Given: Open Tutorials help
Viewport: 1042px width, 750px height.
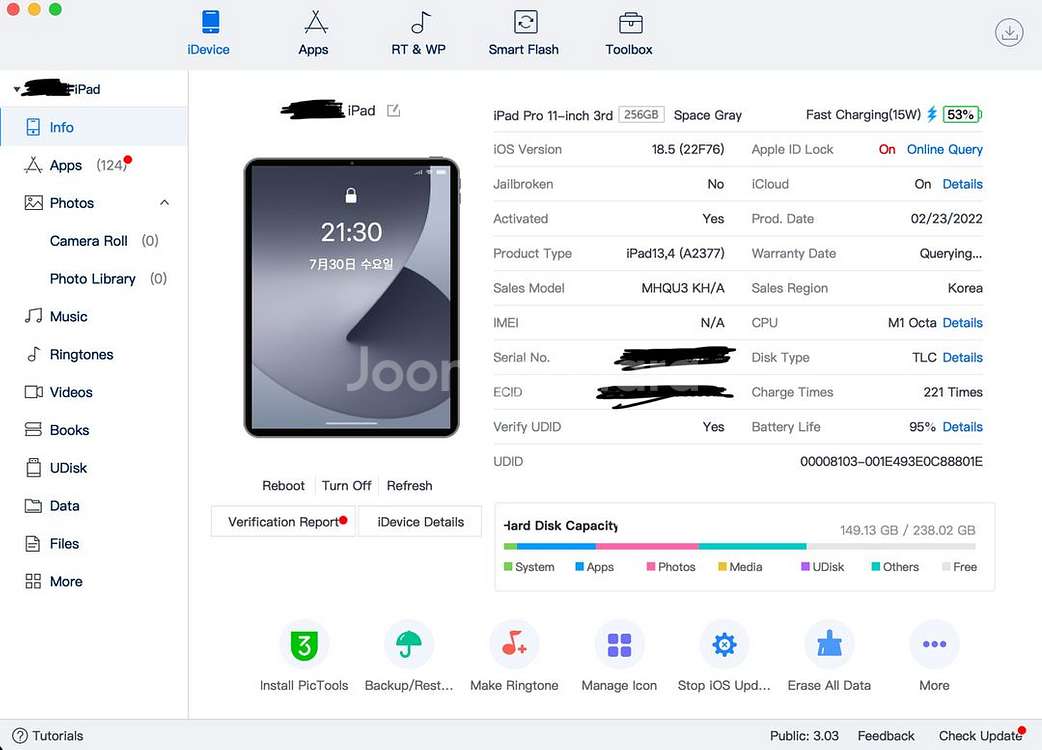Looking at the screenshot, I should tap(48, 735).
